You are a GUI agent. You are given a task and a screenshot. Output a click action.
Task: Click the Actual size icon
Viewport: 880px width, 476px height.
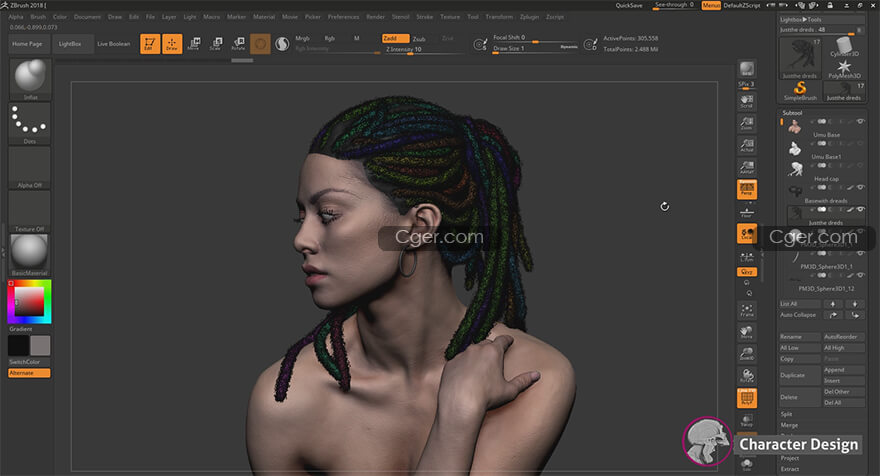pyautogui.click(x=747, y=145)
